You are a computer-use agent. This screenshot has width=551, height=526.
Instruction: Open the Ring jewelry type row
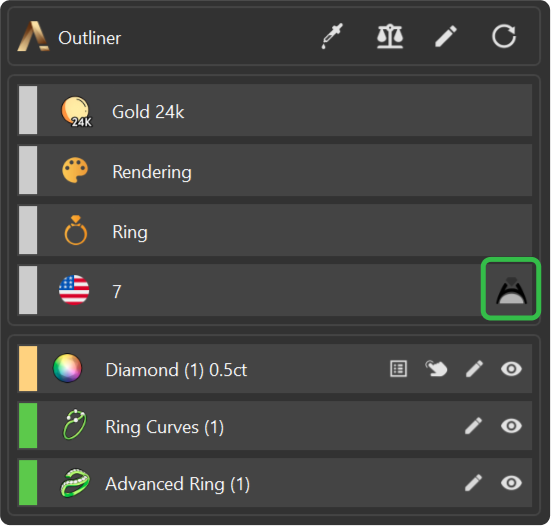pos(274,230)
